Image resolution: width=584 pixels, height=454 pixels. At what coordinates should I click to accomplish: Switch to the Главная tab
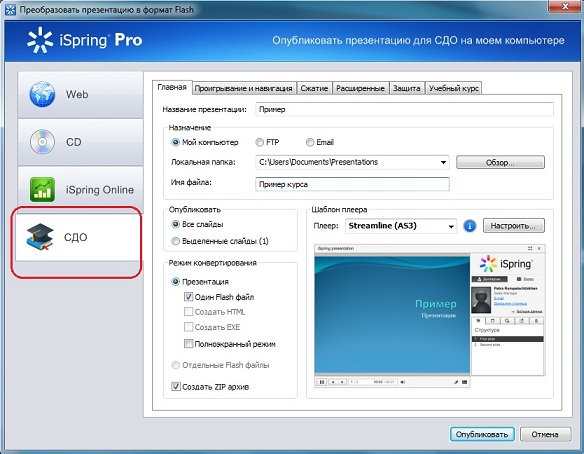(x=172, y=88)
